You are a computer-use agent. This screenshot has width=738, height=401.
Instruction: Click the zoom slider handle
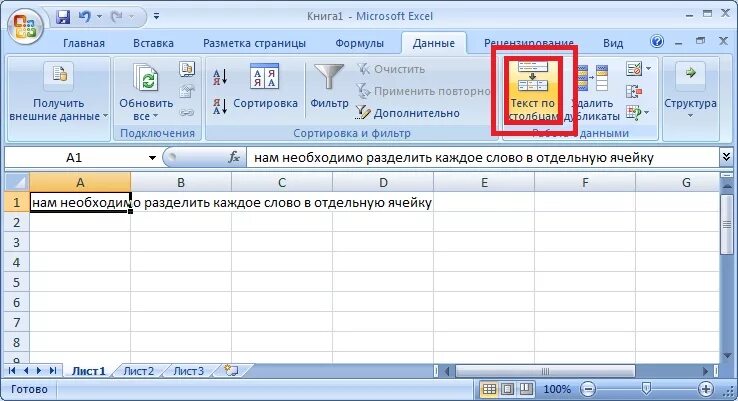point(646,388)
